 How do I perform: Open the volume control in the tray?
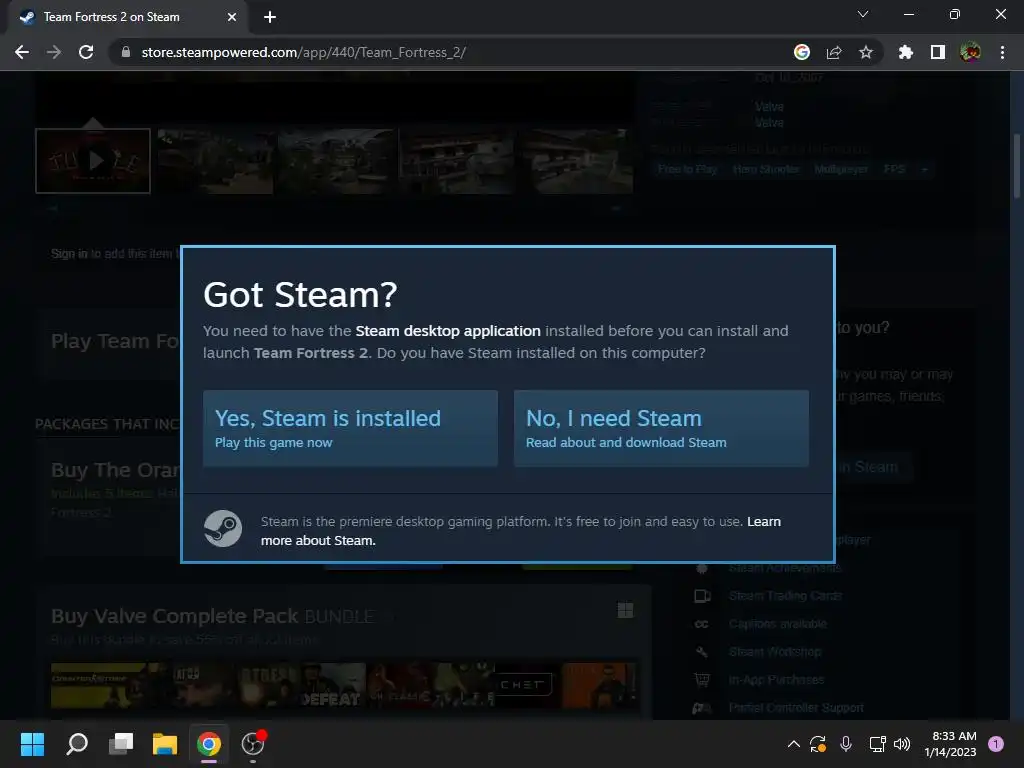pyautogui.click(x=902, y=744)
